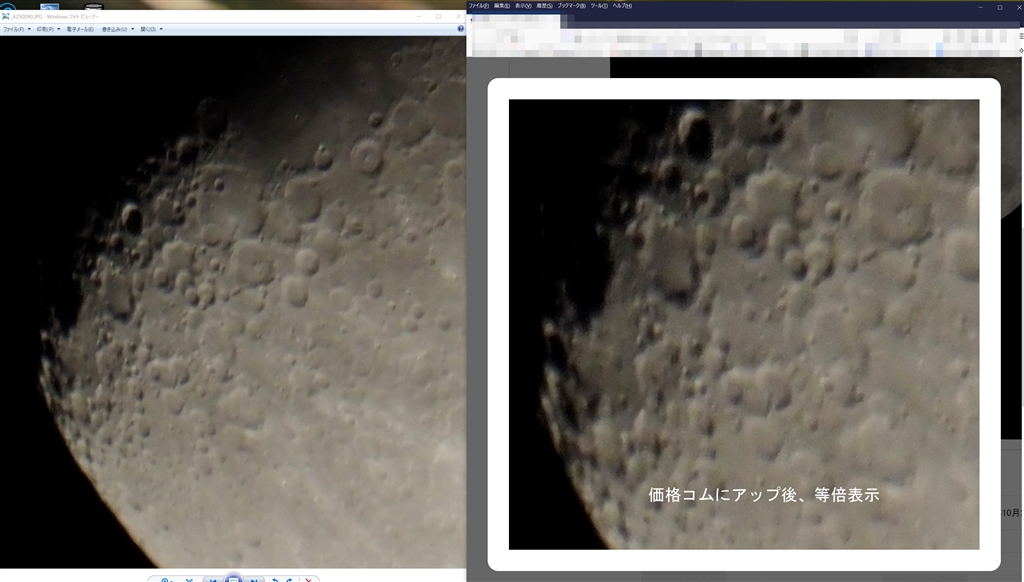This screenshot has height=582, width=1024.
Task: Go to previous photo in Photo Viewer
Action: point(213,580)
